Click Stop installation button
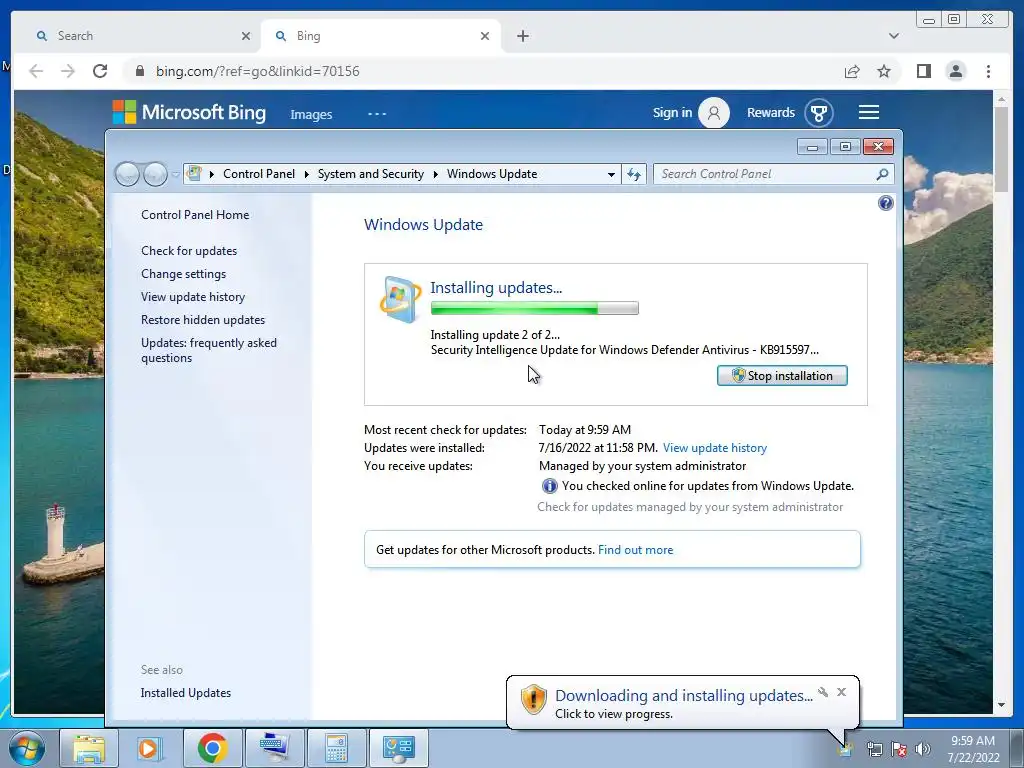This screenshot has width=1024, height=768. pos(782,376)
